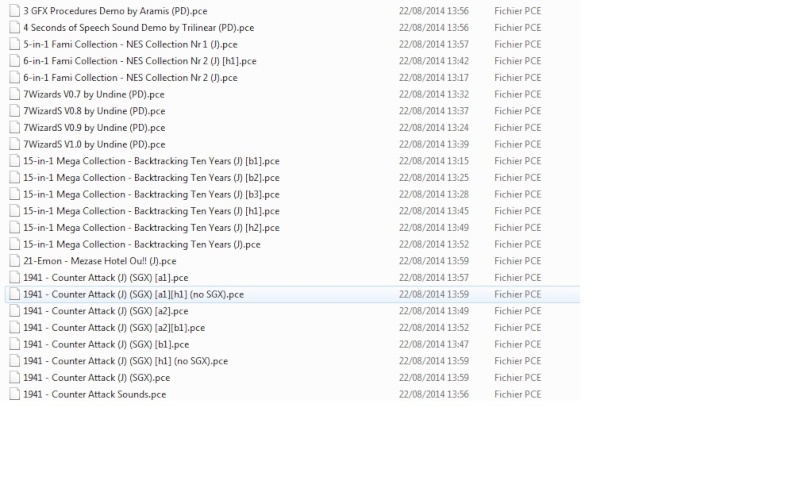This screenshot has width=800, height=500.
Task: Select name 1941 - Counter Attack (SGX) [h1] (no SGX).pce
Action: 126,361
